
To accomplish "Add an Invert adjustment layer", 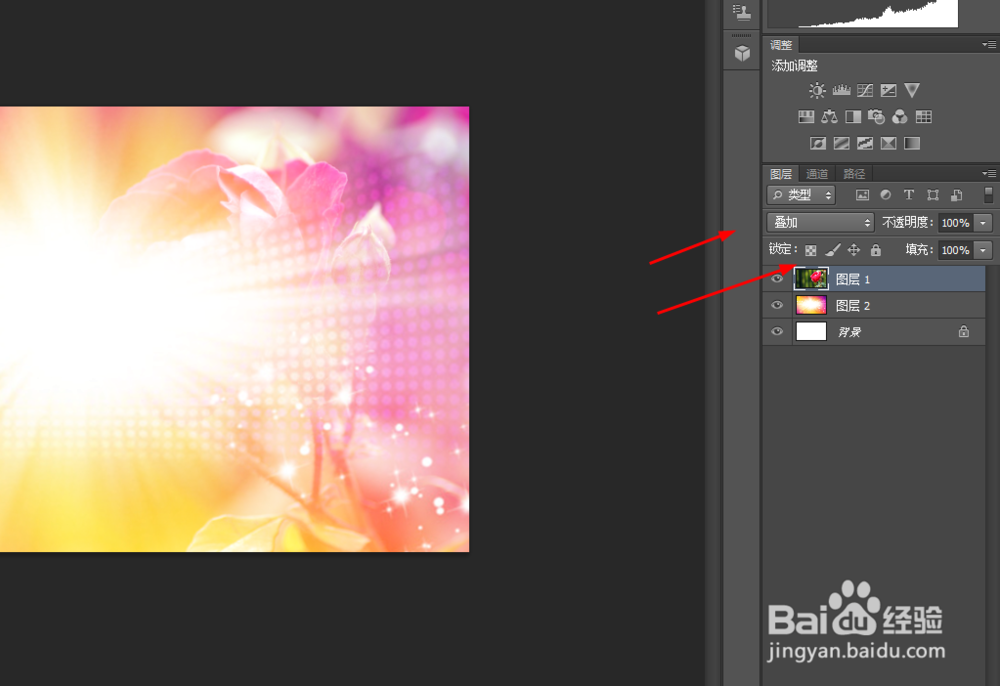I will tap(818, 143).
